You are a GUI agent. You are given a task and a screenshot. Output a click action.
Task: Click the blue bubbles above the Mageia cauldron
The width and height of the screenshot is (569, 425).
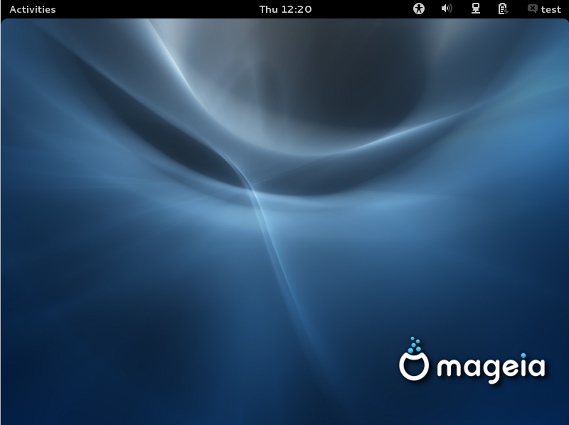click(x=414, y=345)
